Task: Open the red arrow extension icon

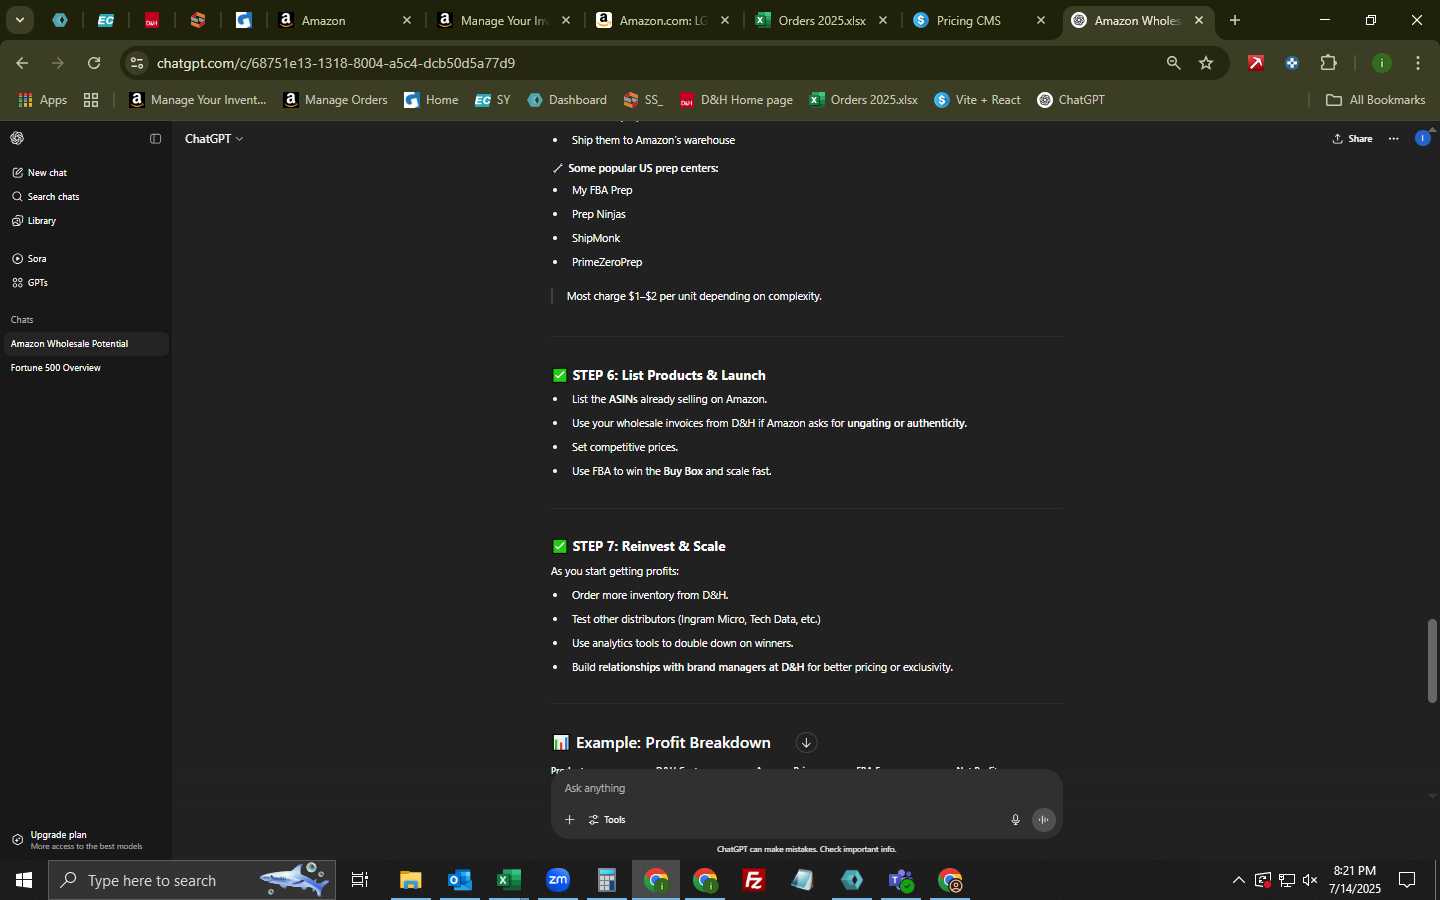Action: point(1256,63)
